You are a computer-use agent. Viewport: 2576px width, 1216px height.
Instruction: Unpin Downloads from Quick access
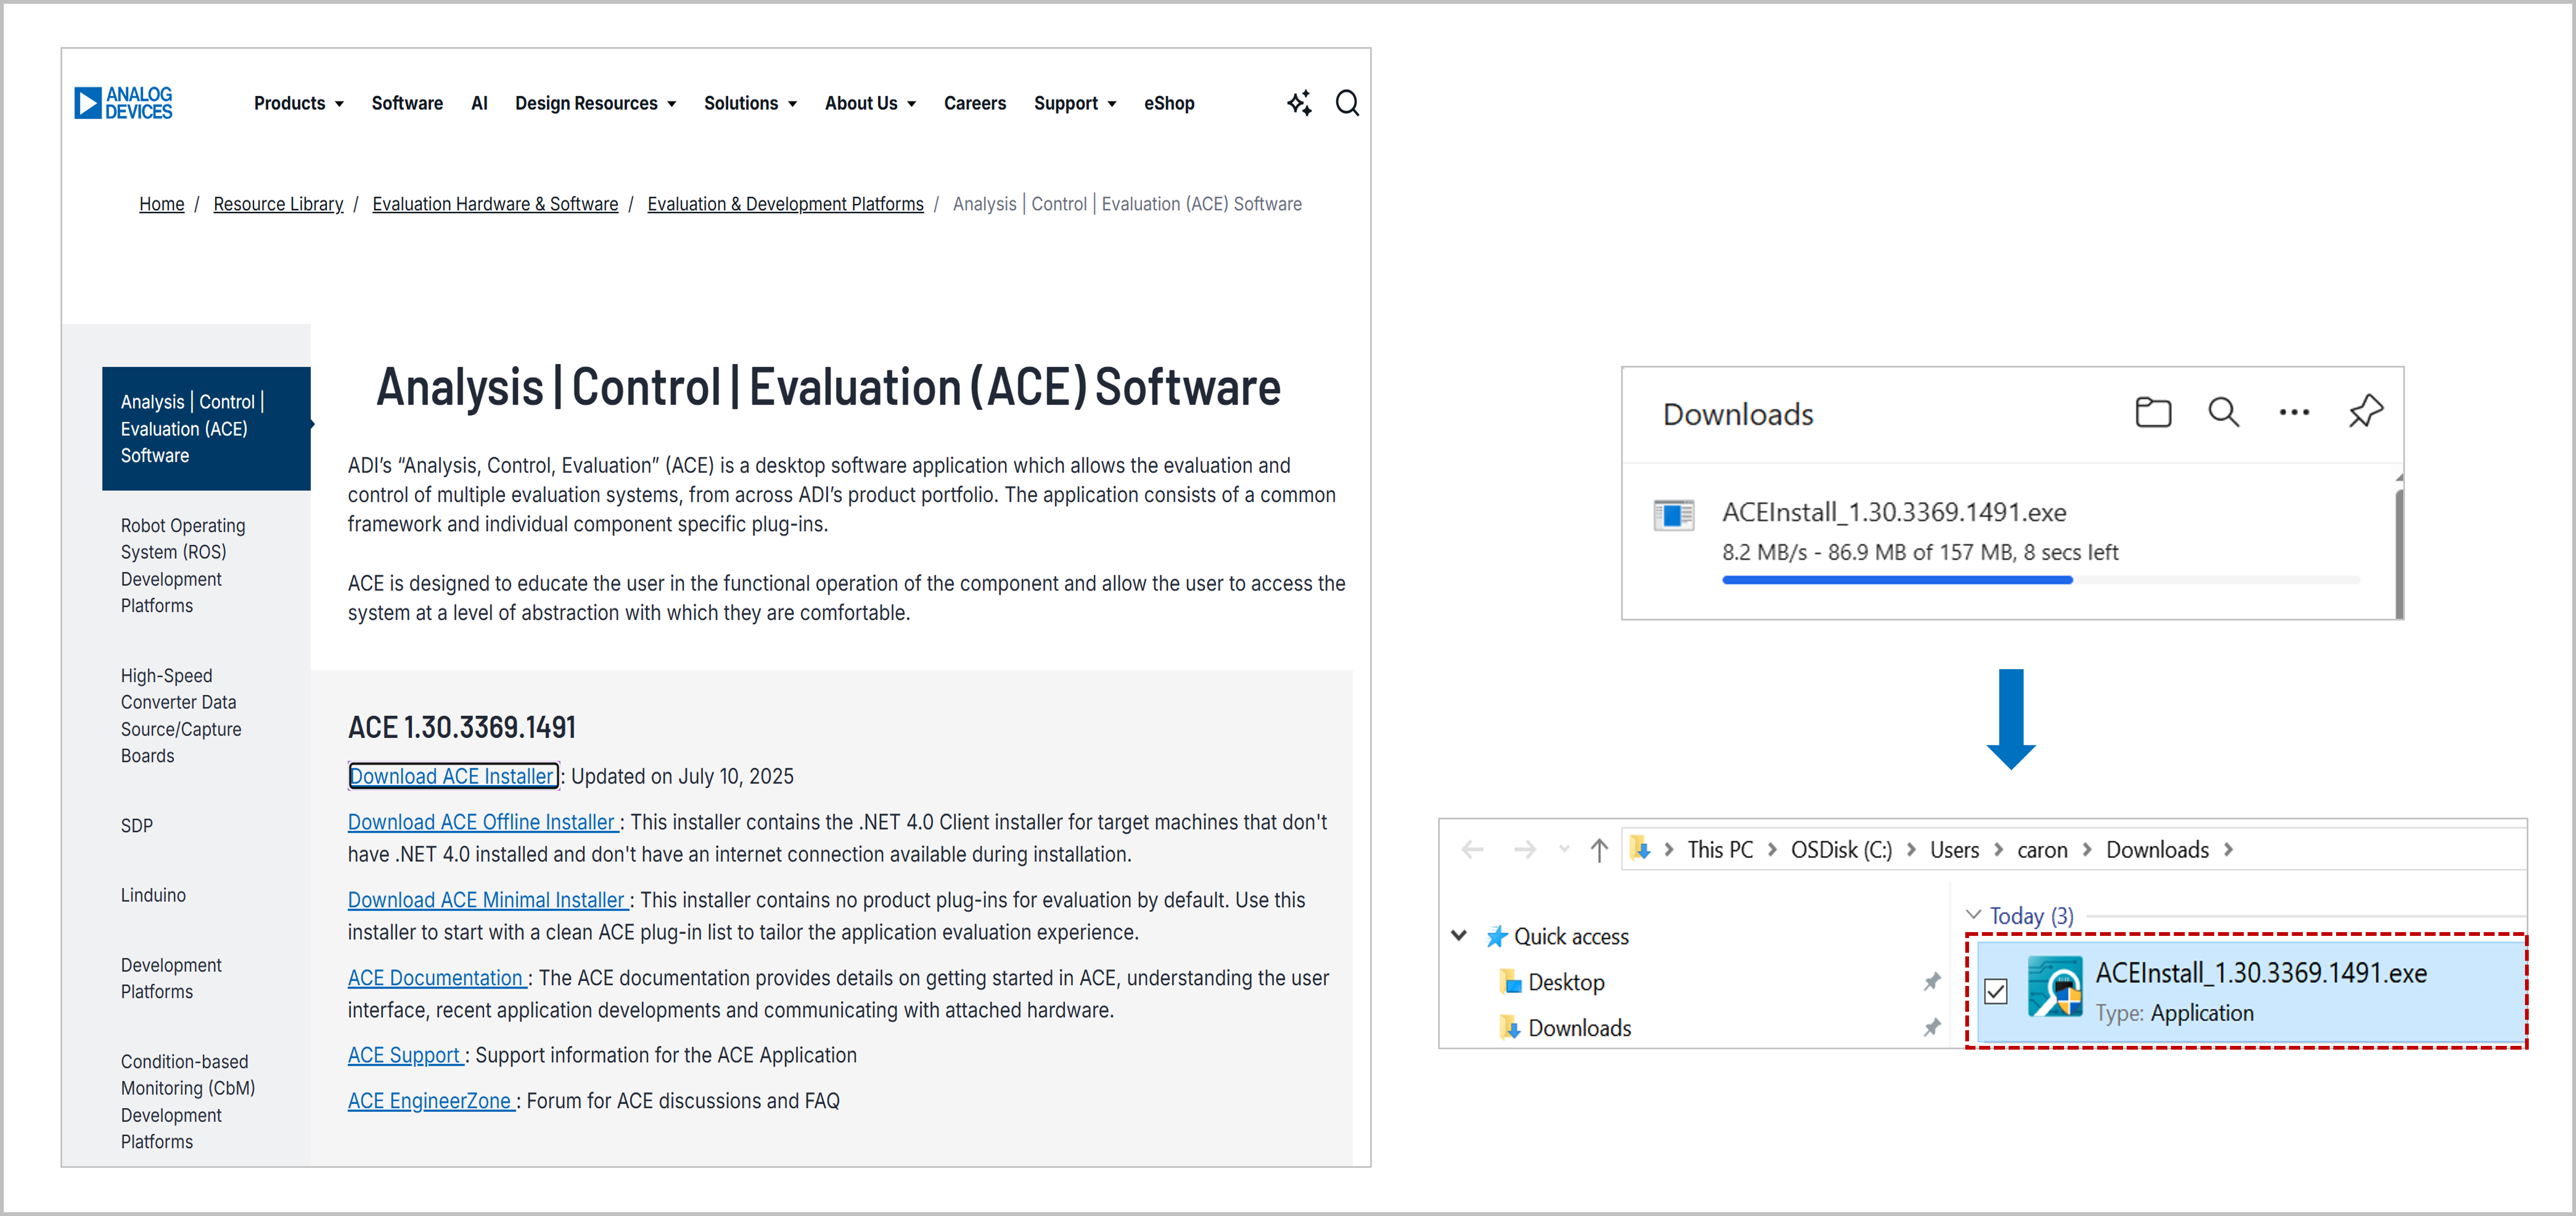coord(1932,1027)
